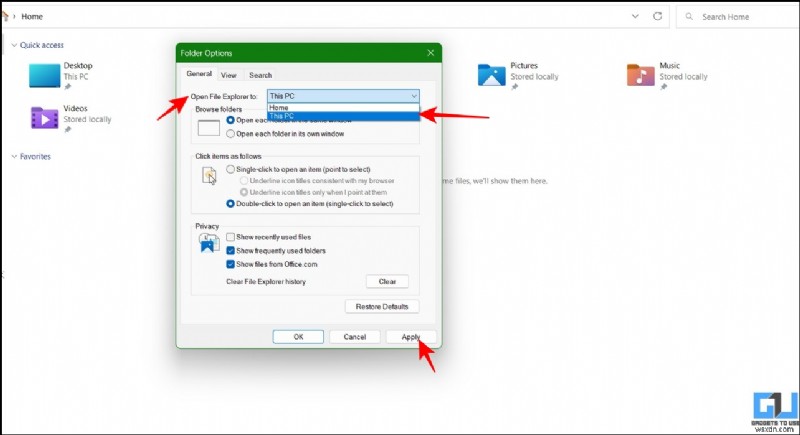
Task: Click the pointer icon under Click items
Action: [209, 176]
